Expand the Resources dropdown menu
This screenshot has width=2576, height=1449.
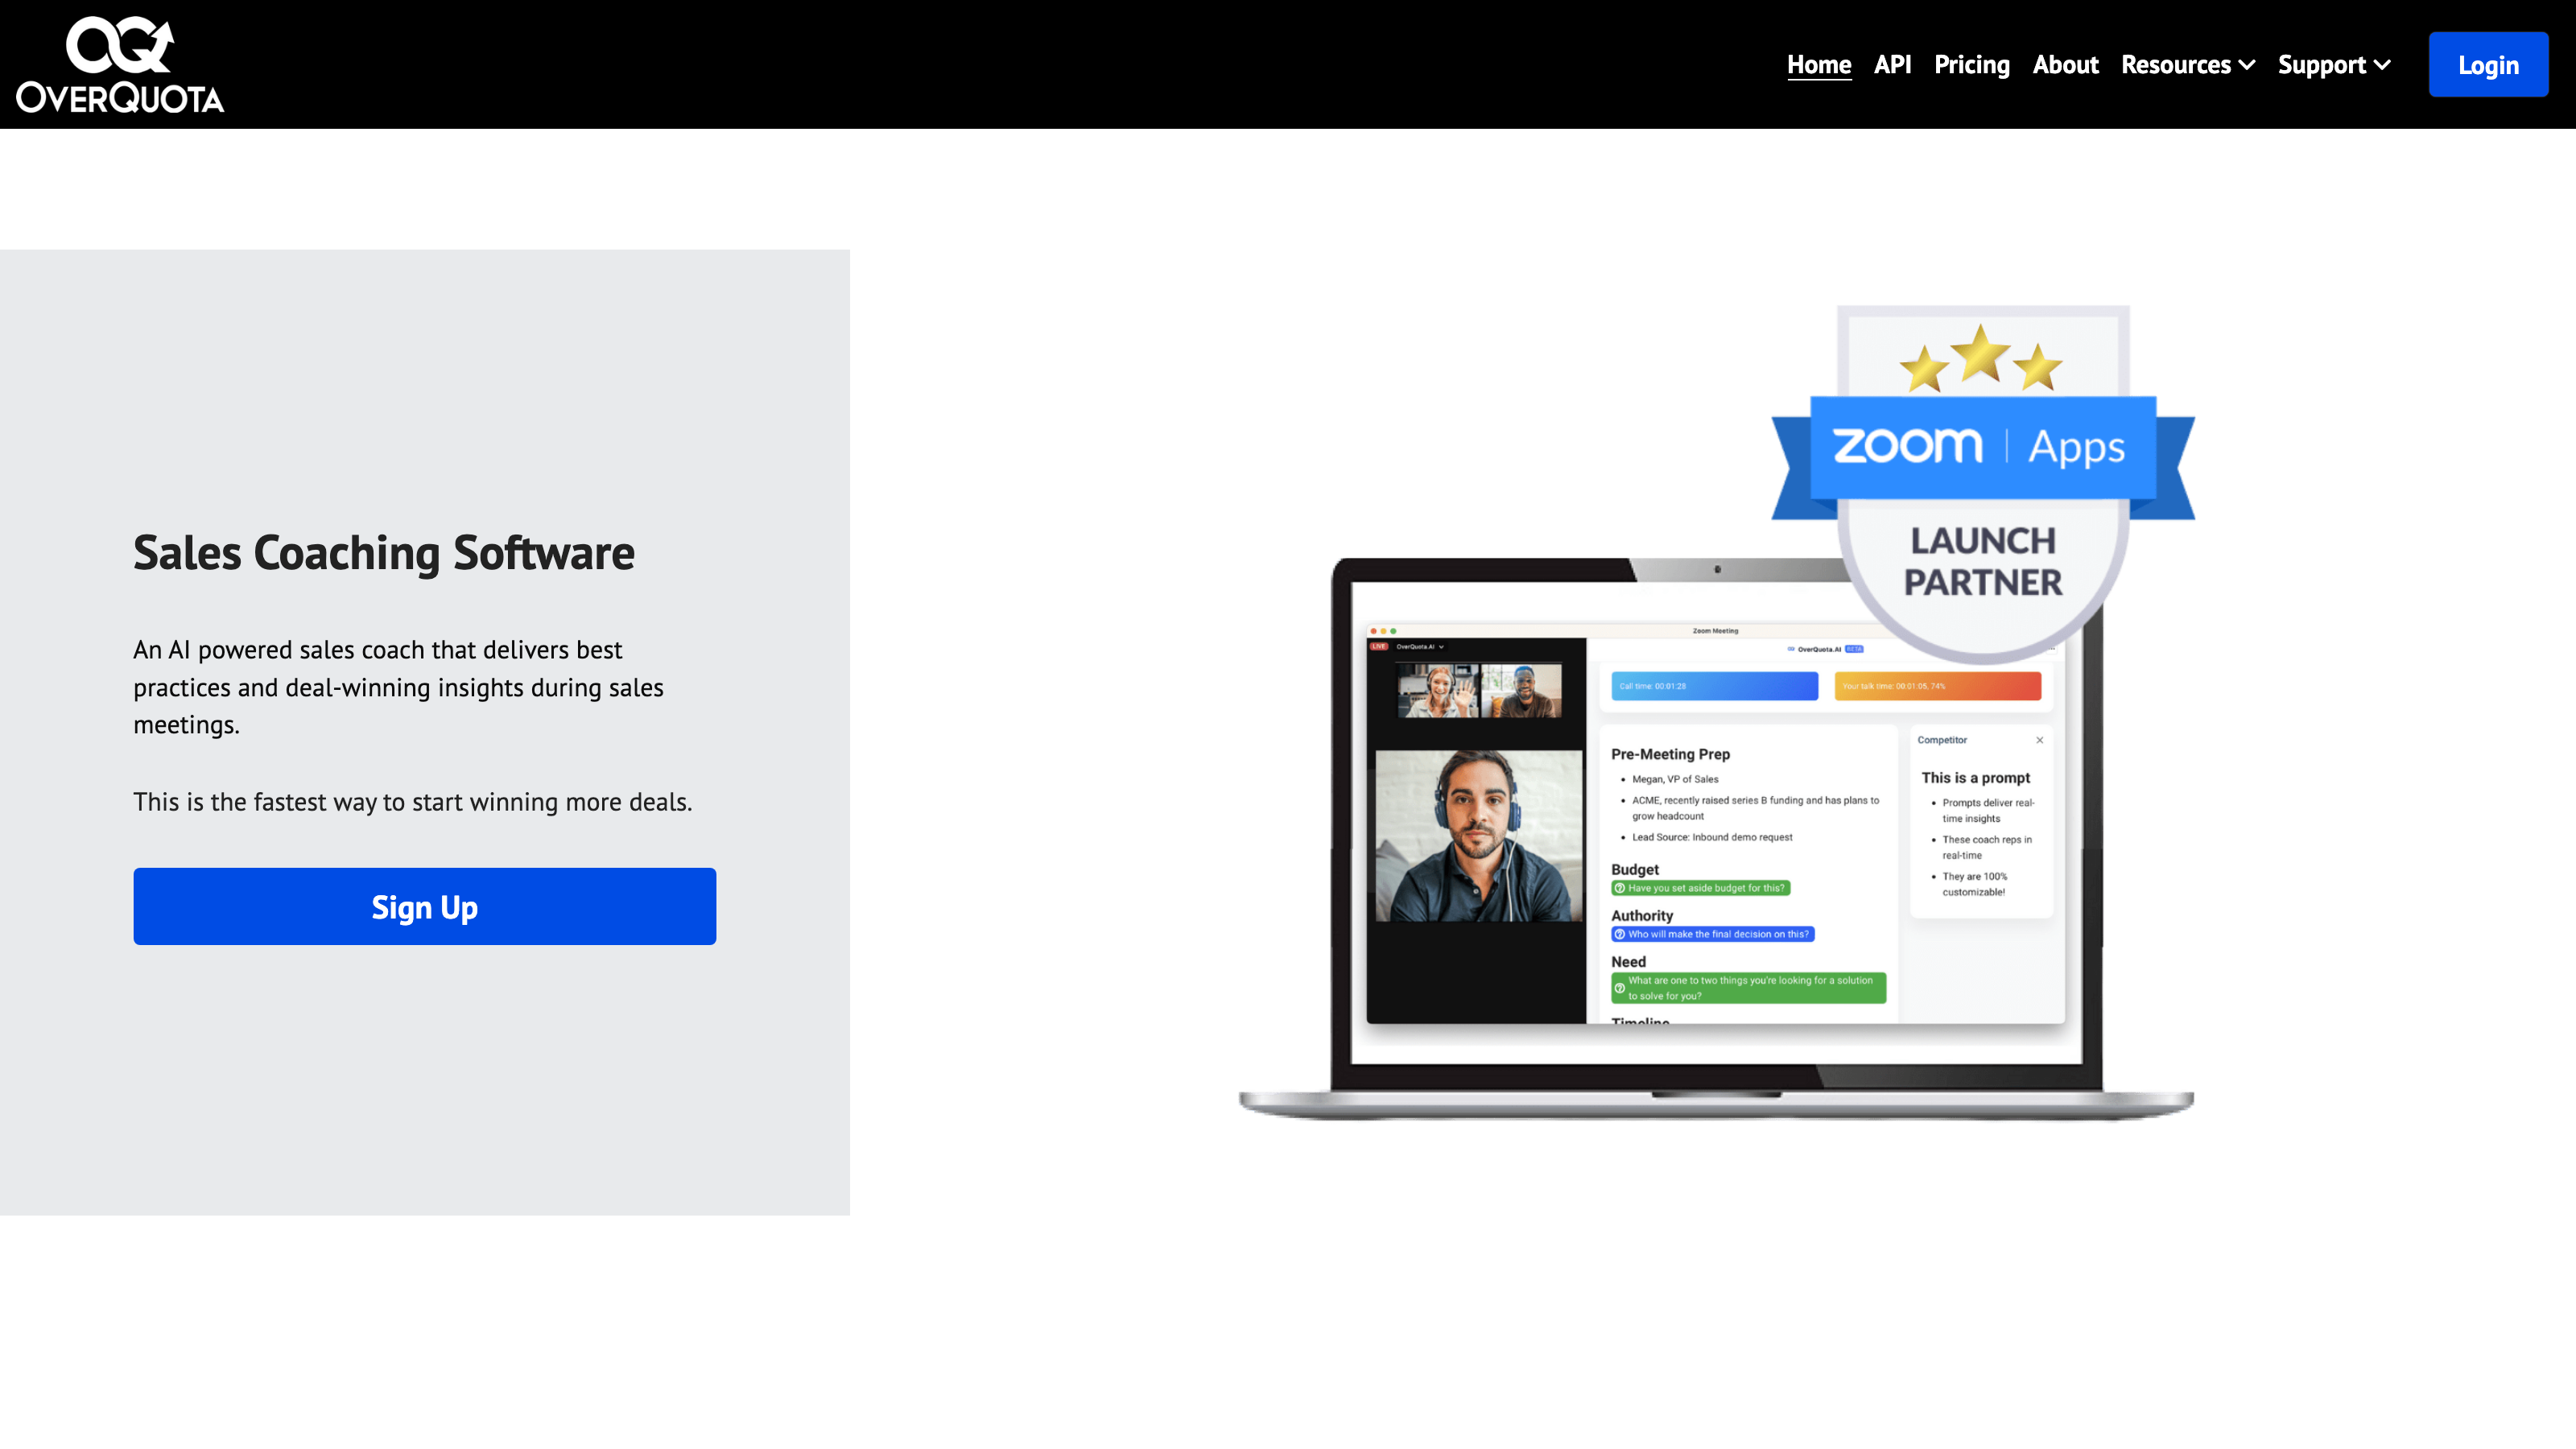pos(2189,64)
